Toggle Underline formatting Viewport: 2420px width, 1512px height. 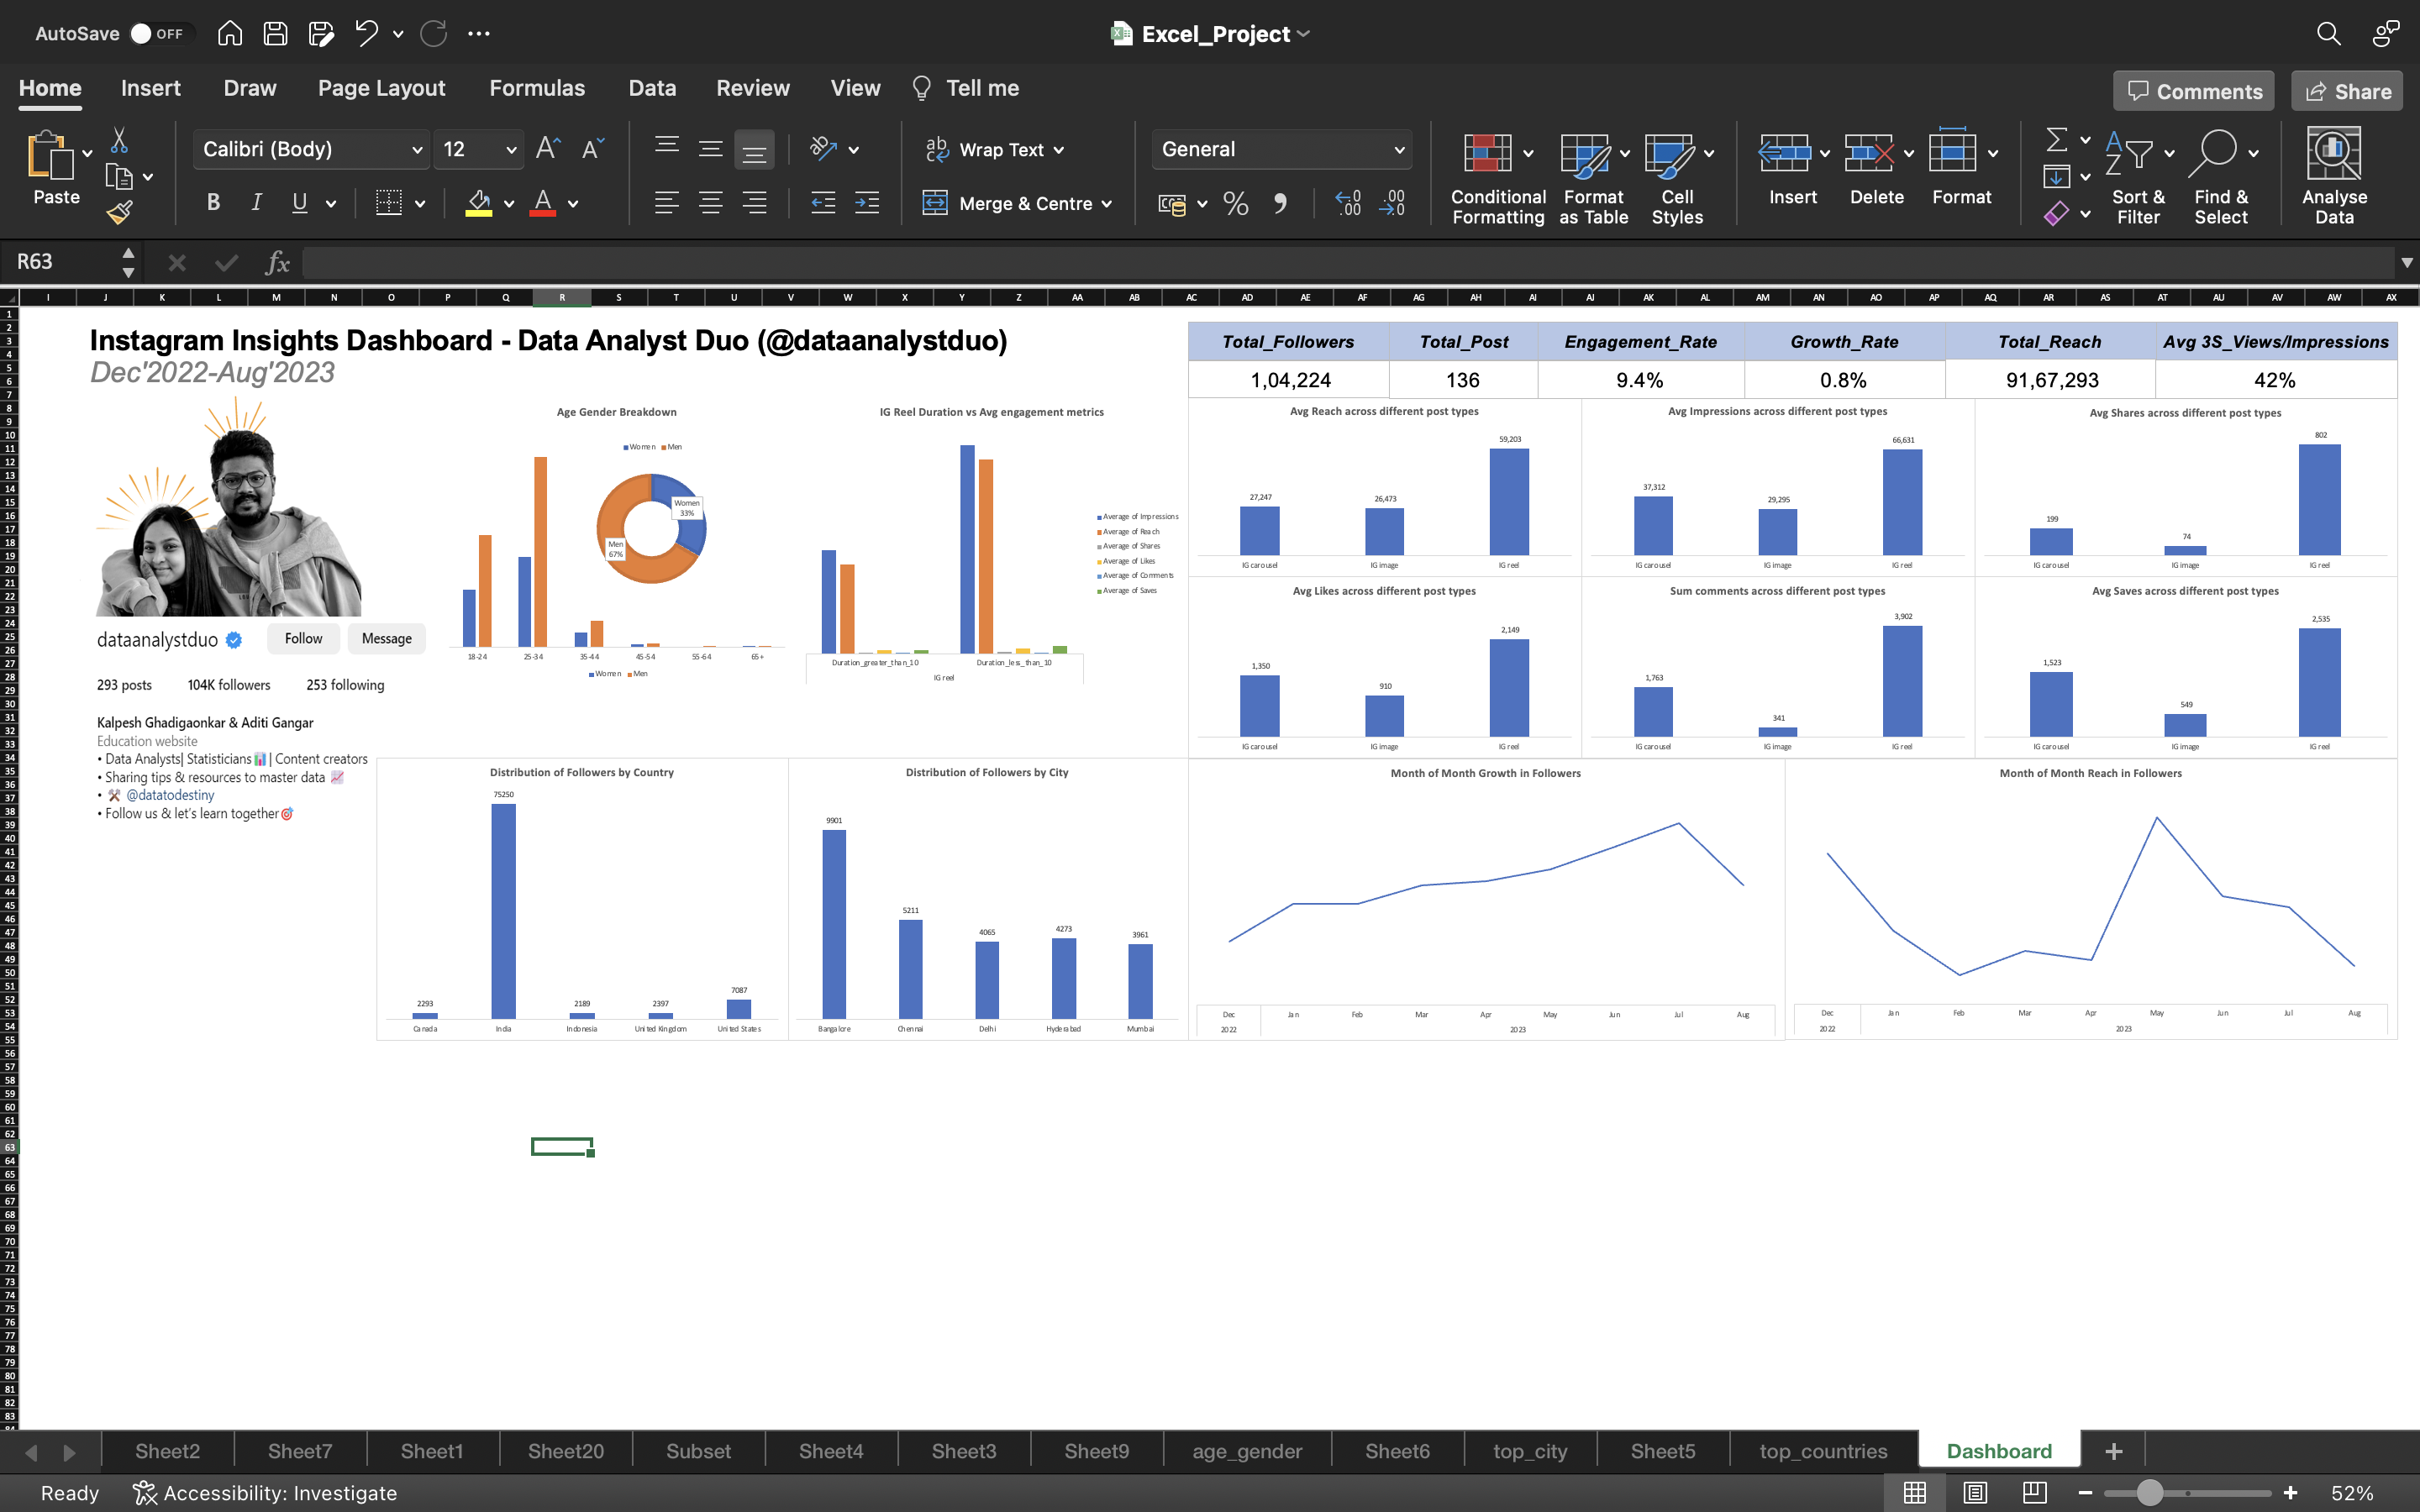299,203
